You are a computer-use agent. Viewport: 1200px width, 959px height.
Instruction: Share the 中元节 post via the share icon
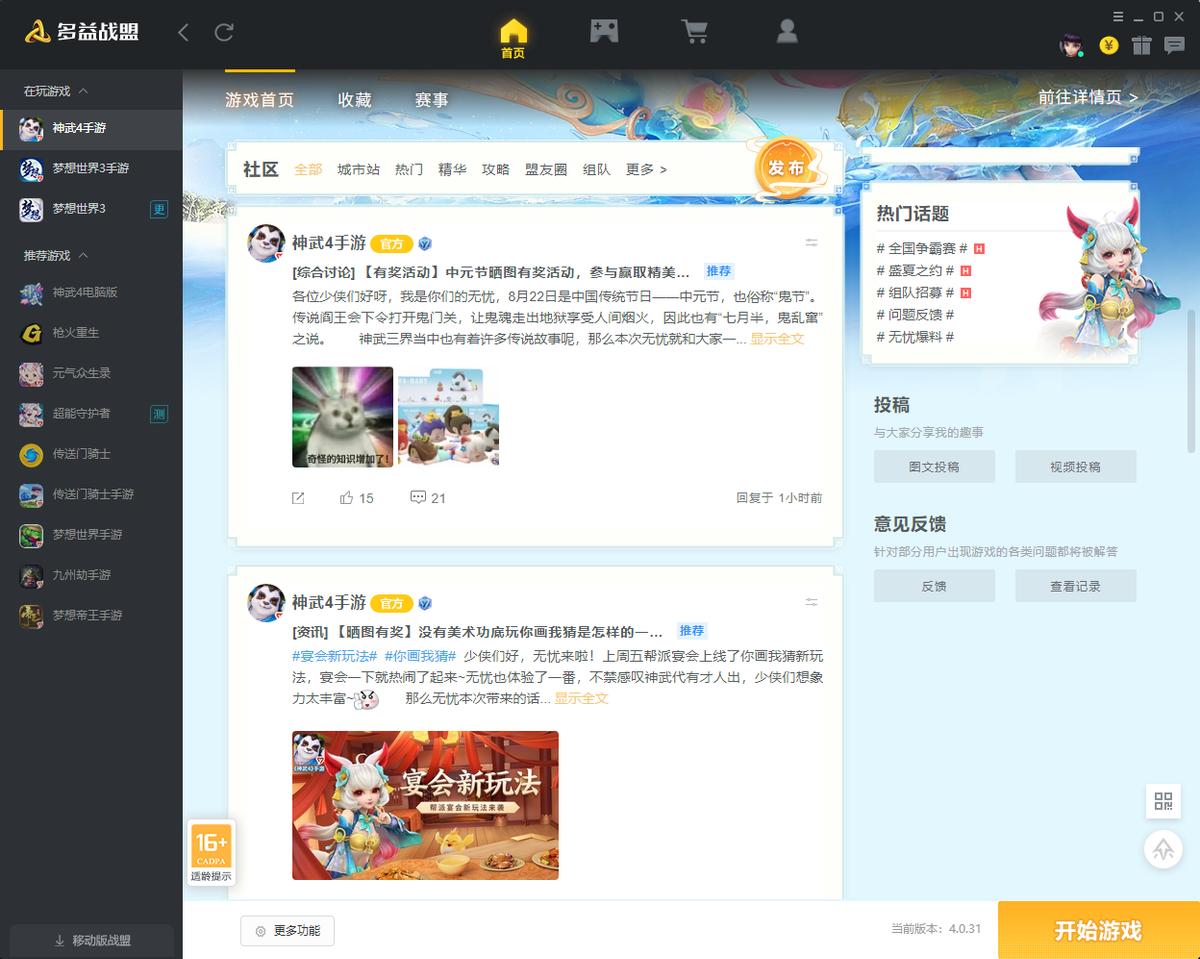click(x=297, y=497)
